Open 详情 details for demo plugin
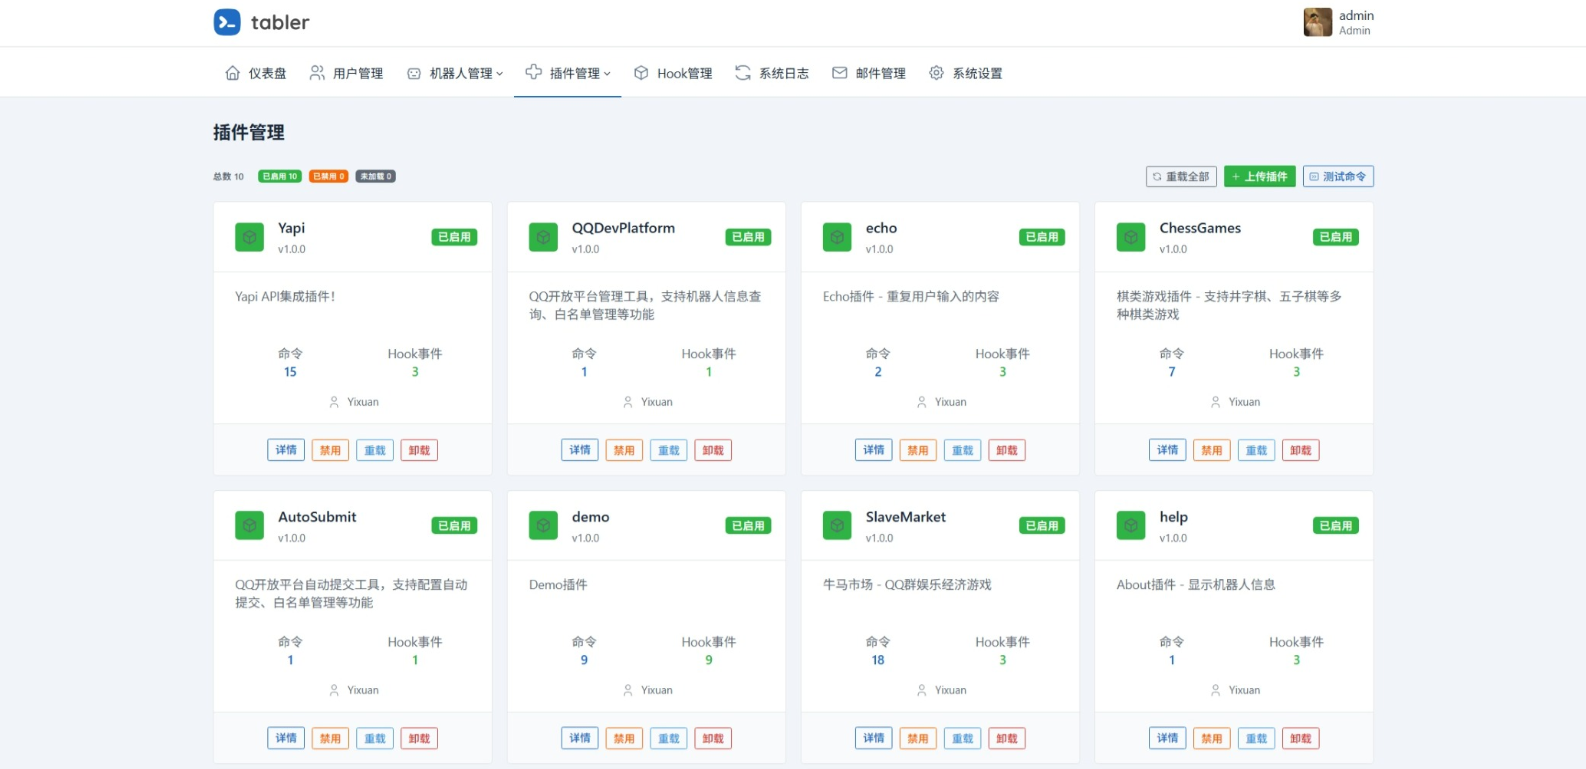The image size is (1586, 769). 580,738
